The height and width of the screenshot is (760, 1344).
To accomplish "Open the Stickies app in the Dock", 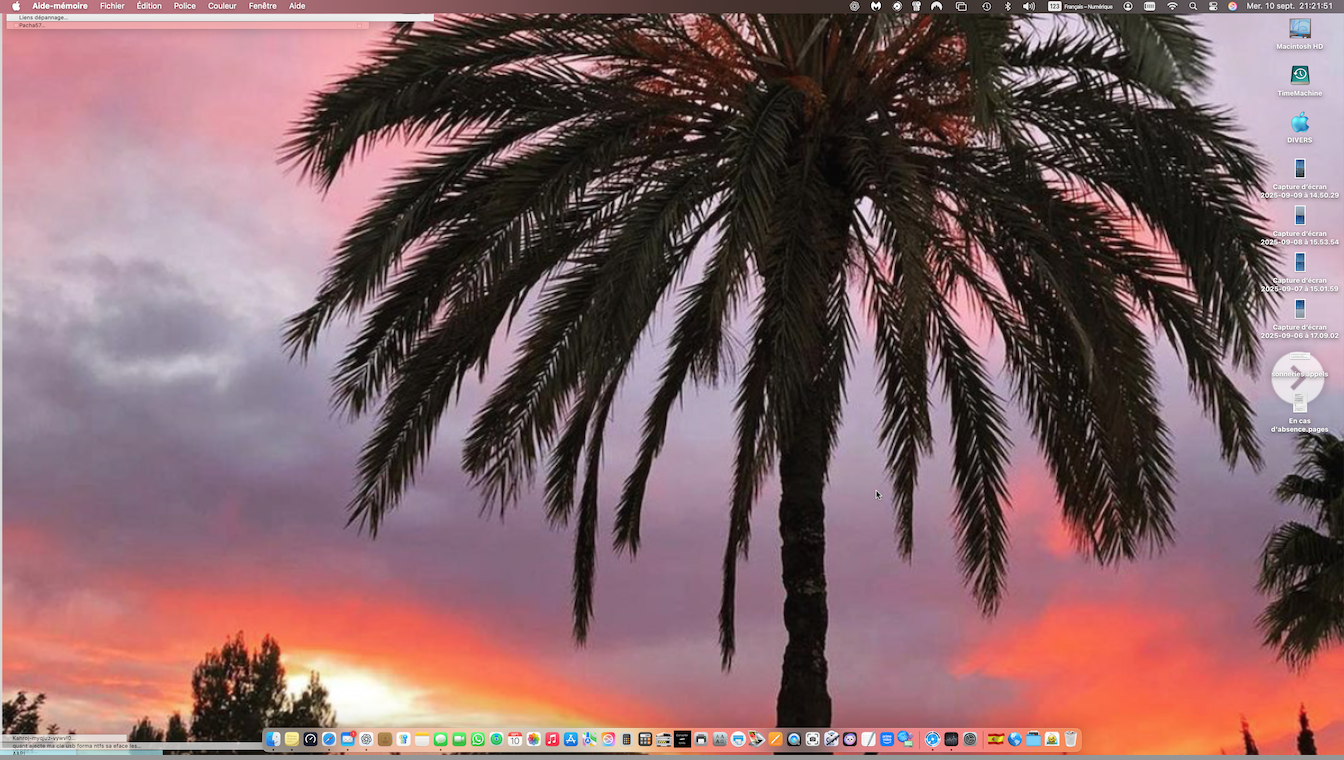I will coord(292,739).
